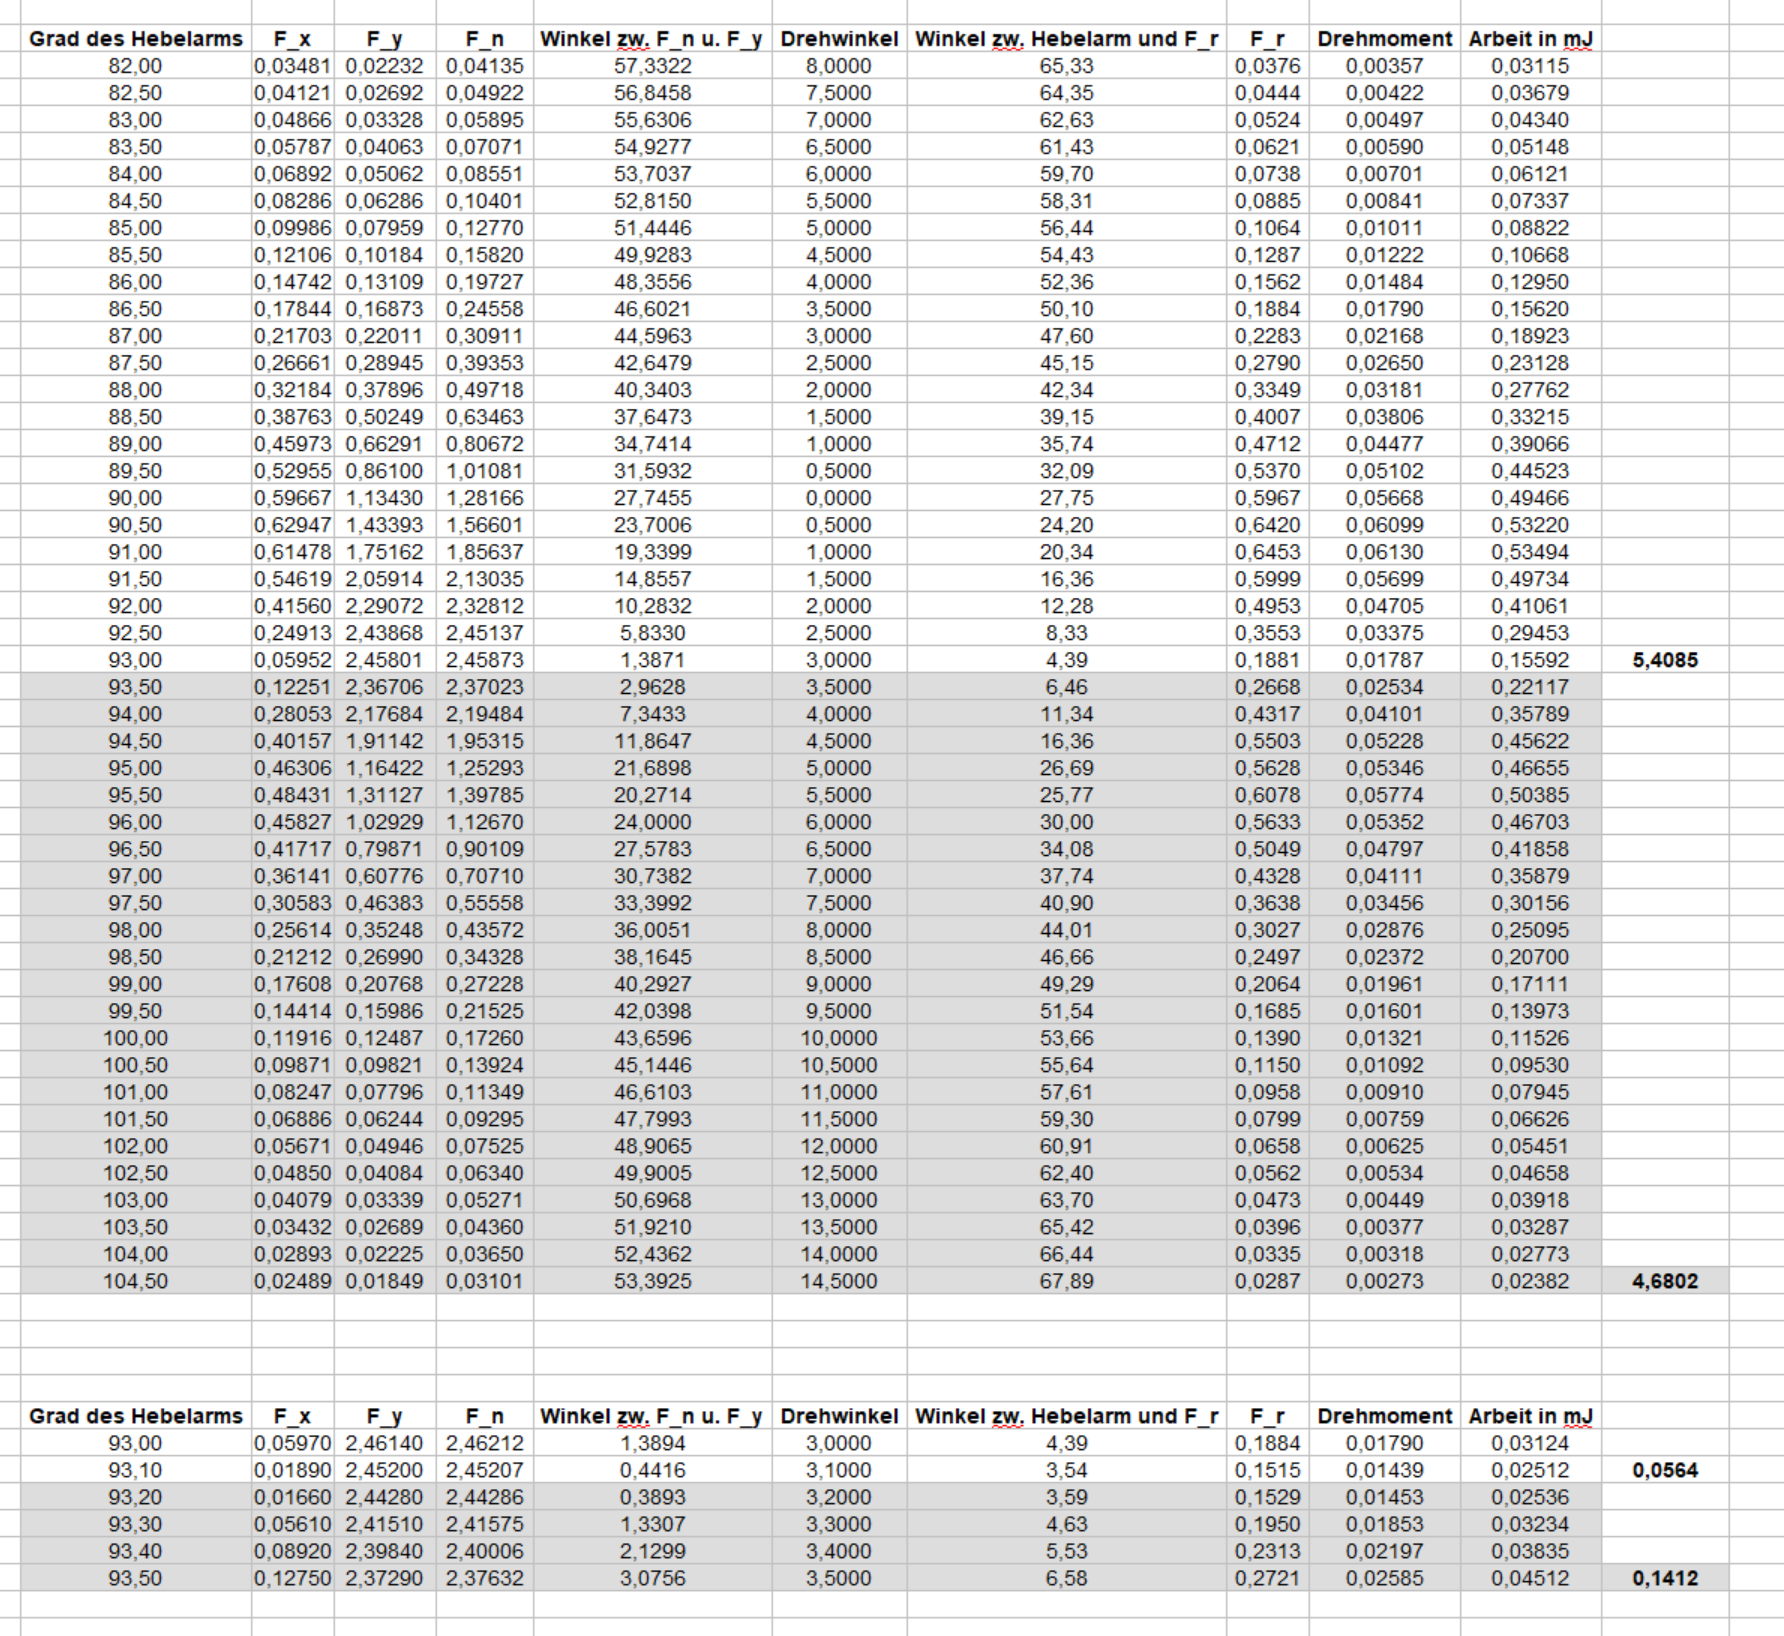Click Arbeit value 0,53494
This screenshot has height=1636, width=1784.
click(x=1530, y=552)
